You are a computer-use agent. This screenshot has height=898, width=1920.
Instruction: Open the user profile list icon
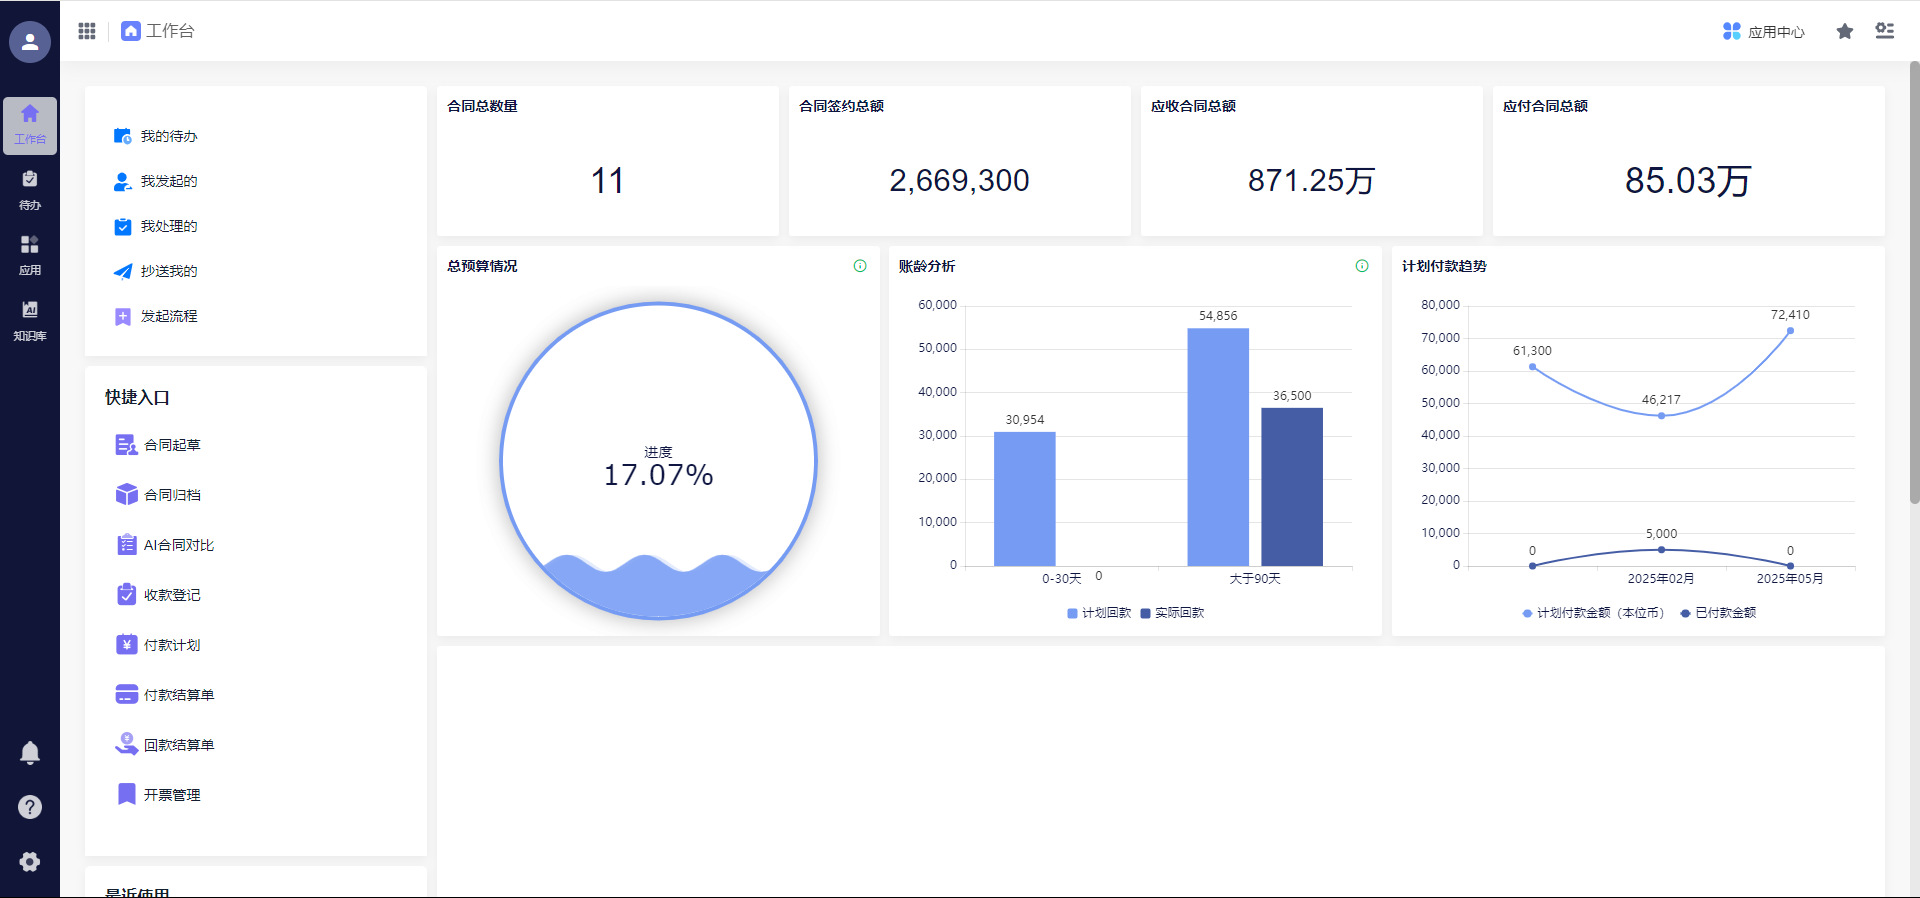coord(1885,31)
